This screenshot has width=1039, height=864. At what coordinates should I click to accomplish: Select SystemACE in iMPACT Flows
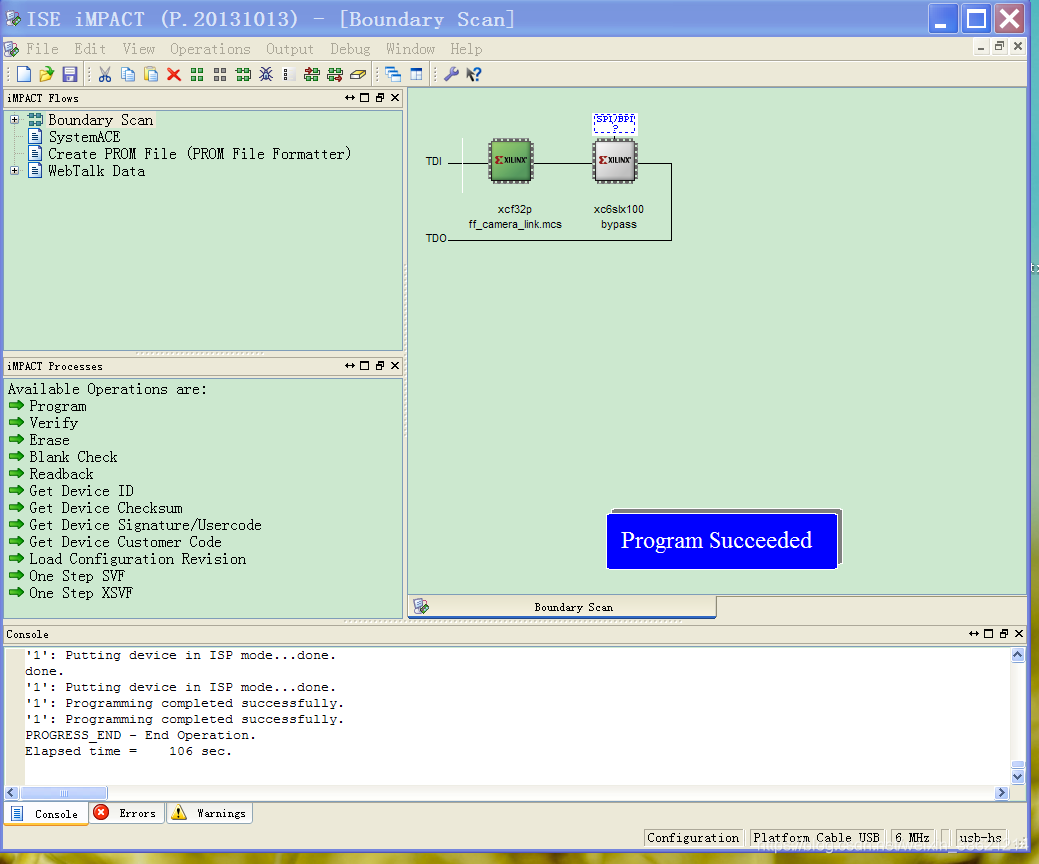click(x=84, y=137)
